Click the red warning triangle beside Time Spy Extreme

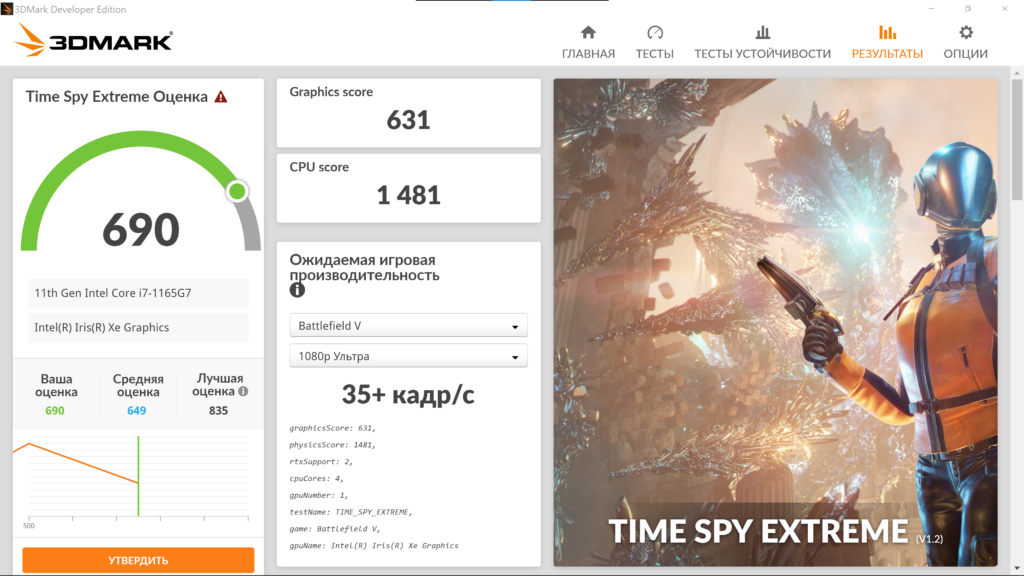[x=221, y=97]
